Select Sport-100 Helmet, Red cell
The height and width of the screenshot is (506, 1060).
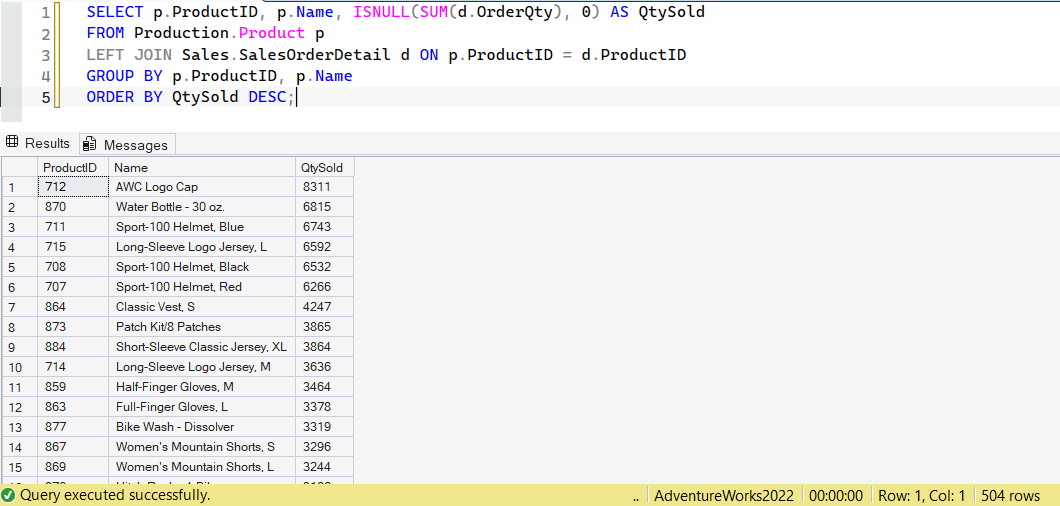[x=203, y=287]
